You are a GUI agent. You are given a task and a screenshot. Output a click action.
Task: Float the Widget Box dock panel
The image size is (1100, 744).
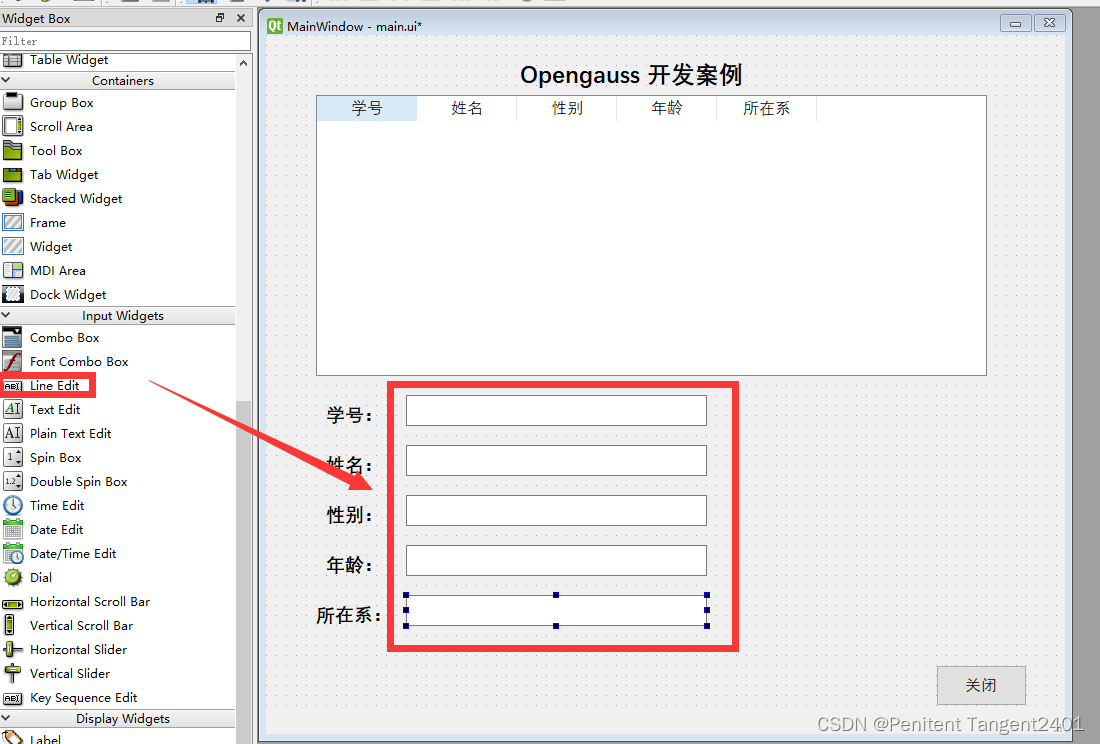tap(220, 18)
